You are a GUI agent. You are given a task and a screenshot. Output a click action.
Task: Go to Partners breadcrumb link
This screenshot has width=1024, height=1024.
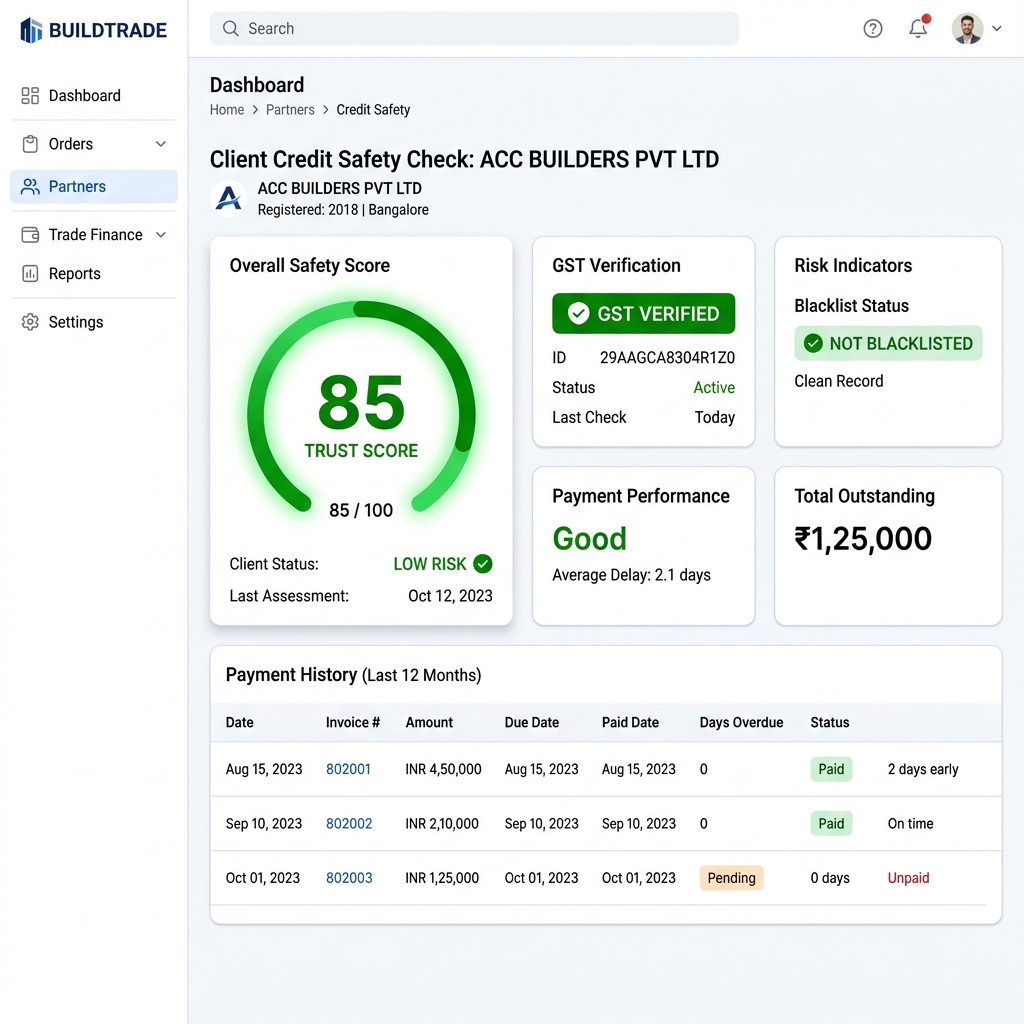pyautogui.click(x=290, y=110)
